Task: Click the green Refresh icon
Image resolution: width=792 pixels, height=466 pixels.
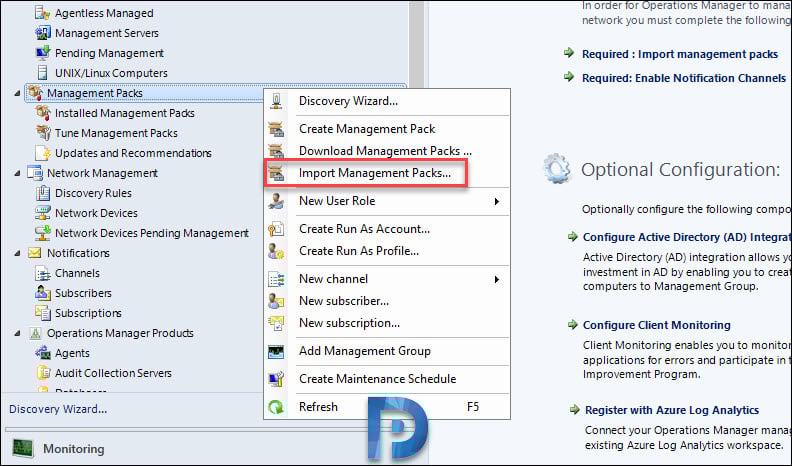Action: [x=276, y=407]
